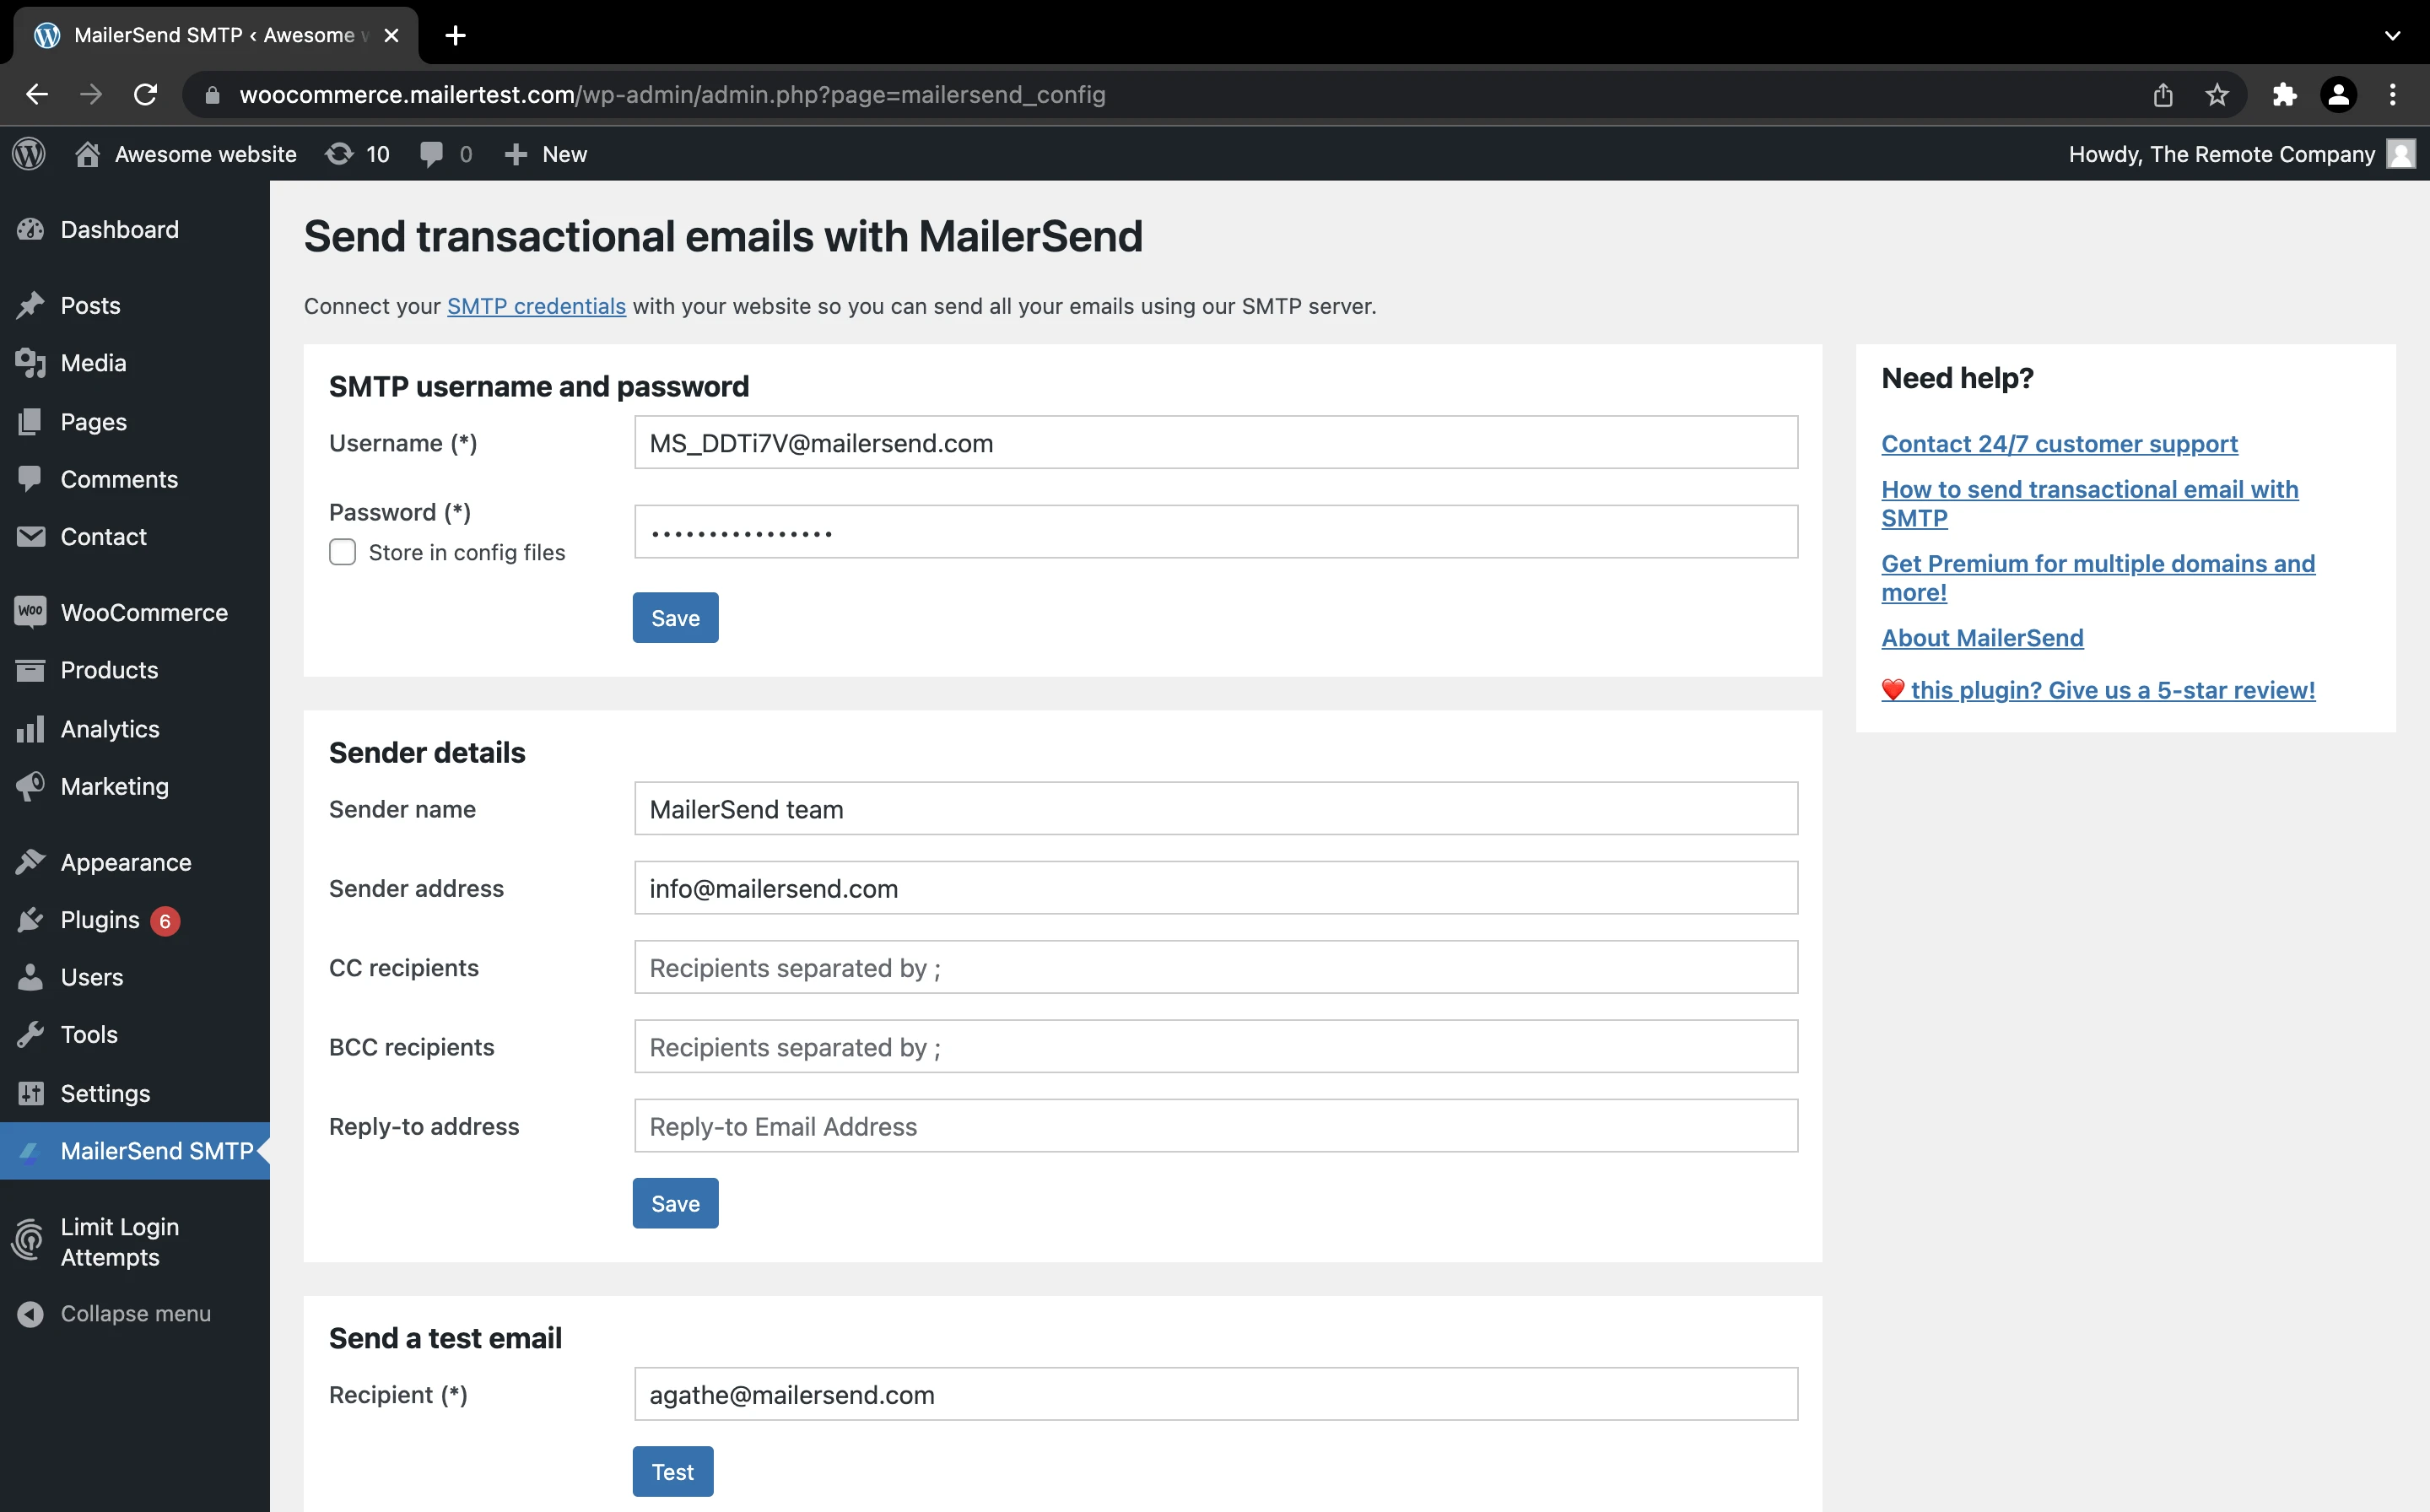
Task: Open WooCommerce in the sidebar menu
Action: click(144, 612)
